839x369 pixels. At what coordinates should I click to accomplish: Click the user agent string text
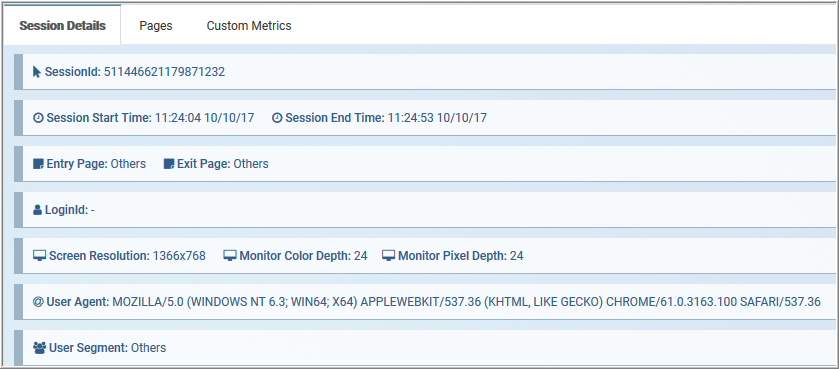click(x=466, y=302)
